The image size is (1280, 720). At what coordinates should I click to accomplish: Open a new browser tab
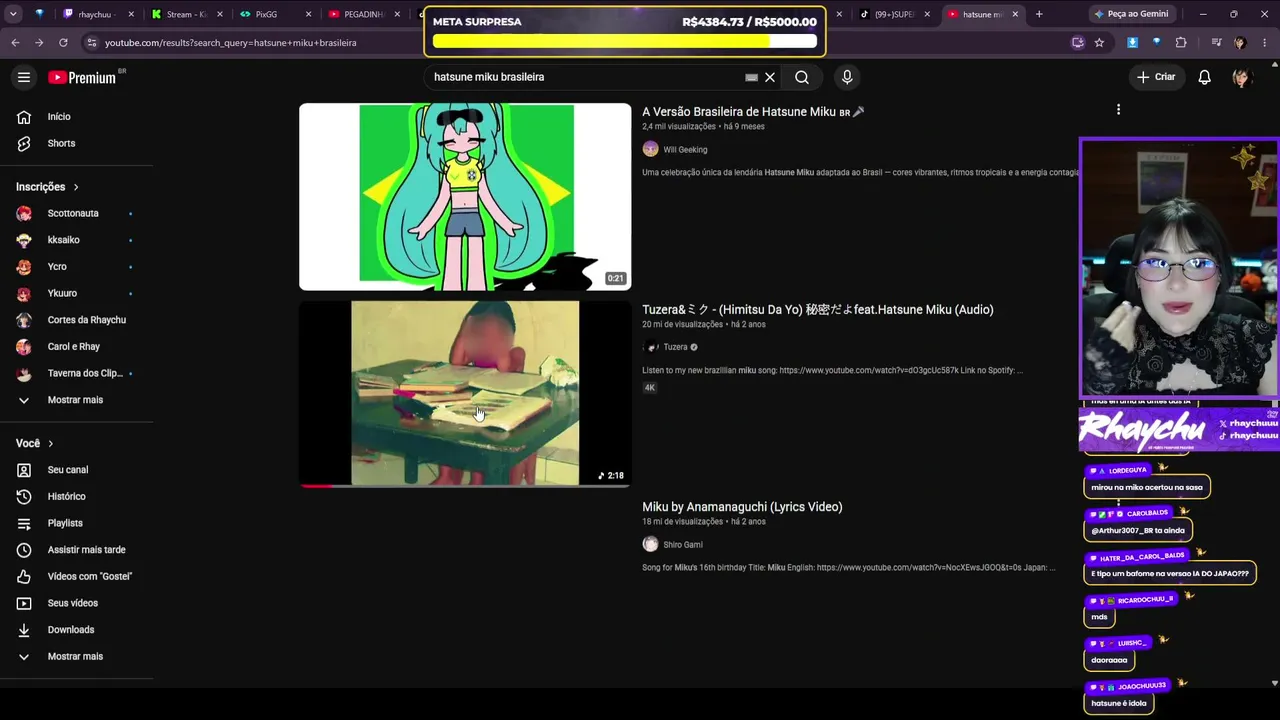[x=1039, y=14]
